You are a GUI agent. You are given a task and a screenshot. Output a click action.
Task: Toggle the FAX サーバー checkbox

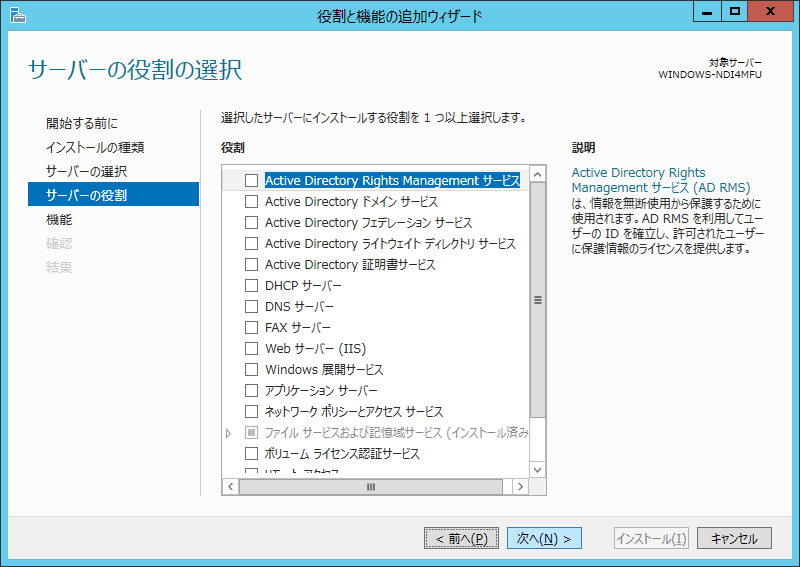click(x=251, y=328)
